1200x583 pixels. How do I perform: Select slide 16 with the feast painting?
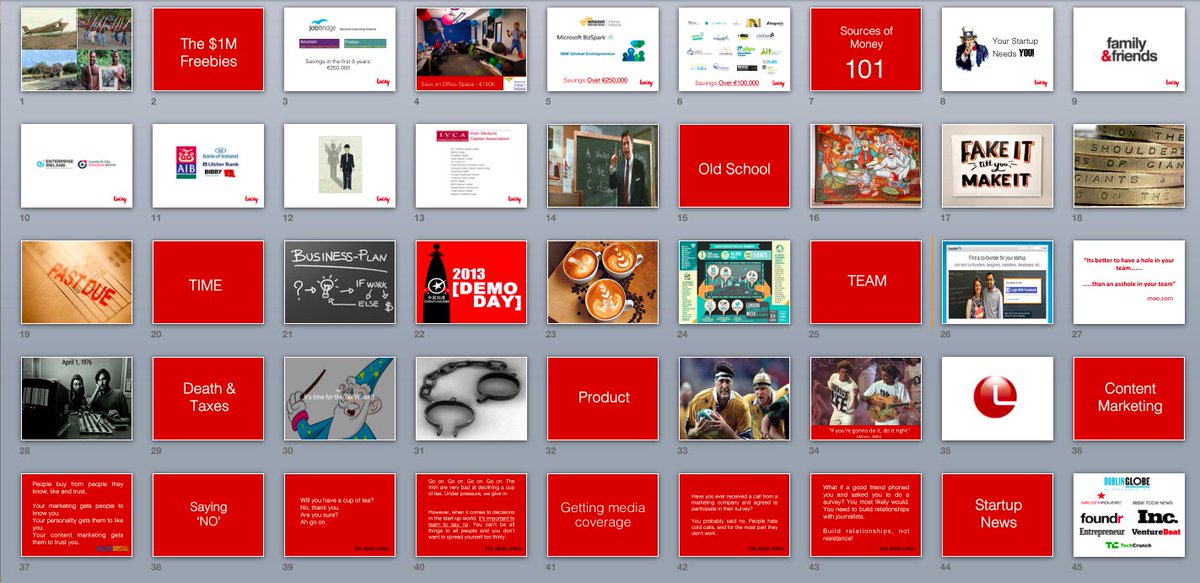tap(866, 166)
